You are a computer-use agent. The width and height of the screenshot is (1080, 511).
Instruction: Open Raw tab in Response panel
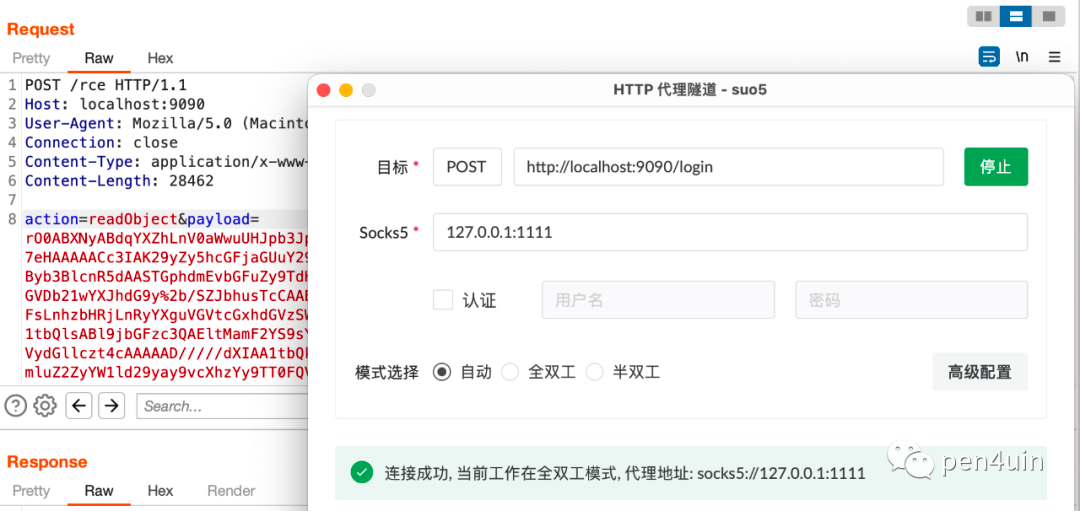[x=99, y=490]
